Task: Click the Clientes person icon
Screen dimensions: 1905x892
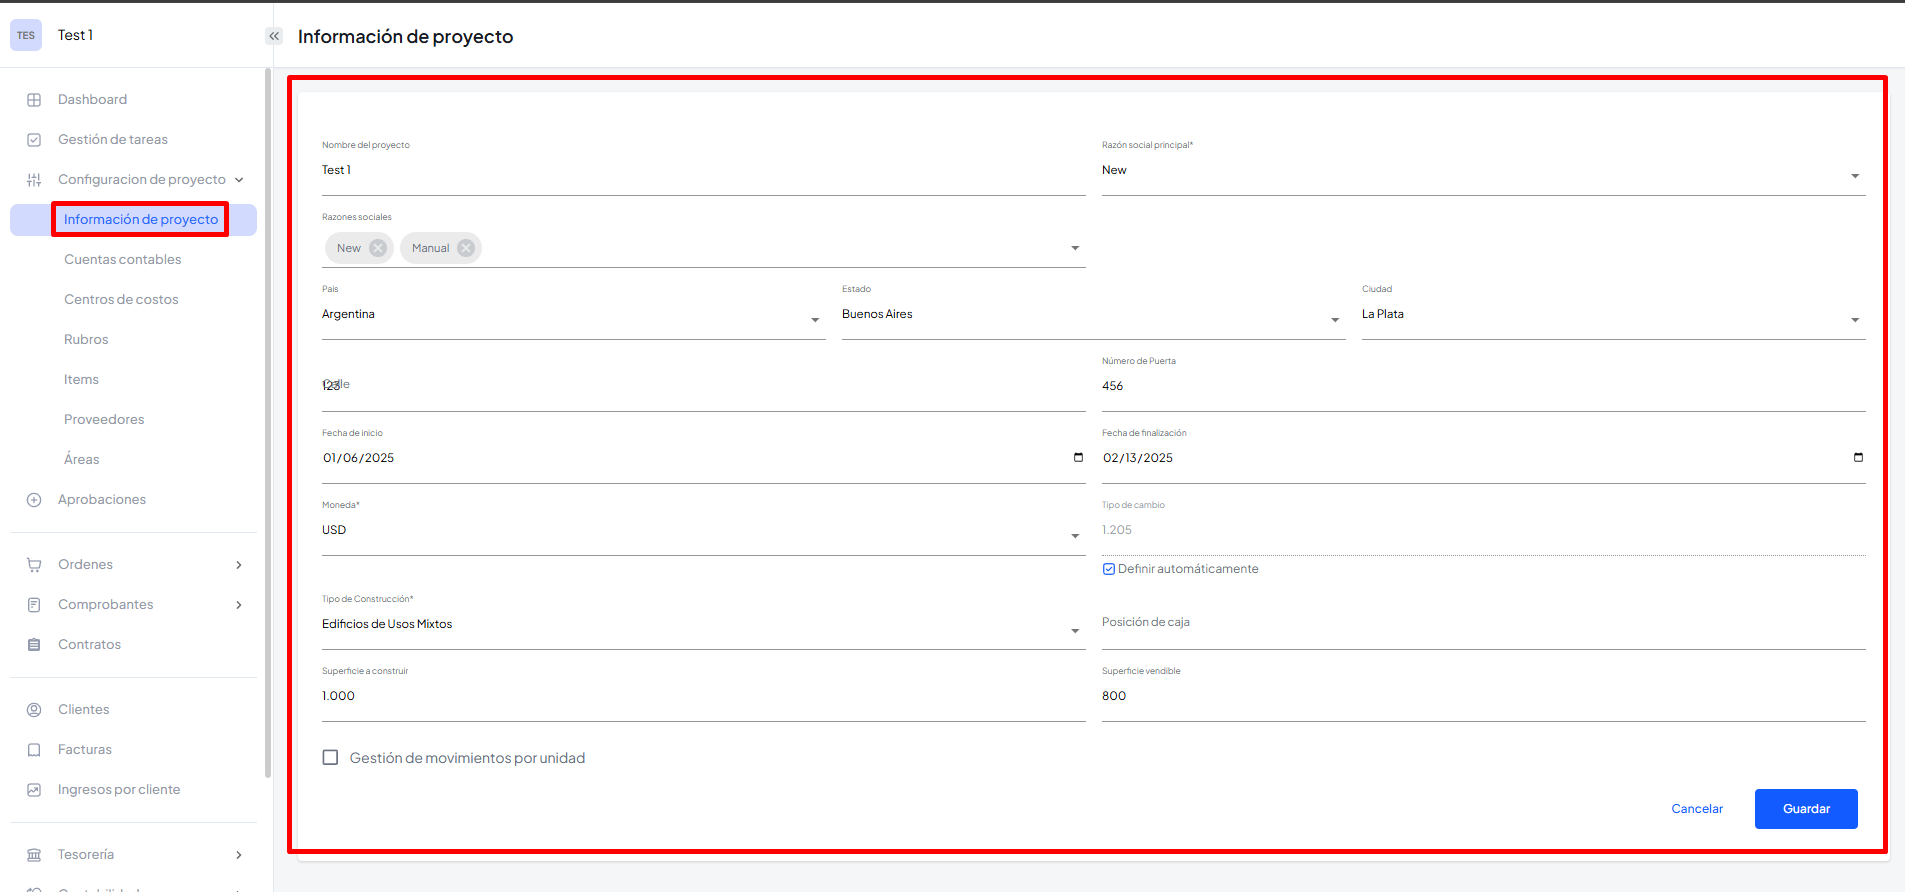Action: [34, 710]
